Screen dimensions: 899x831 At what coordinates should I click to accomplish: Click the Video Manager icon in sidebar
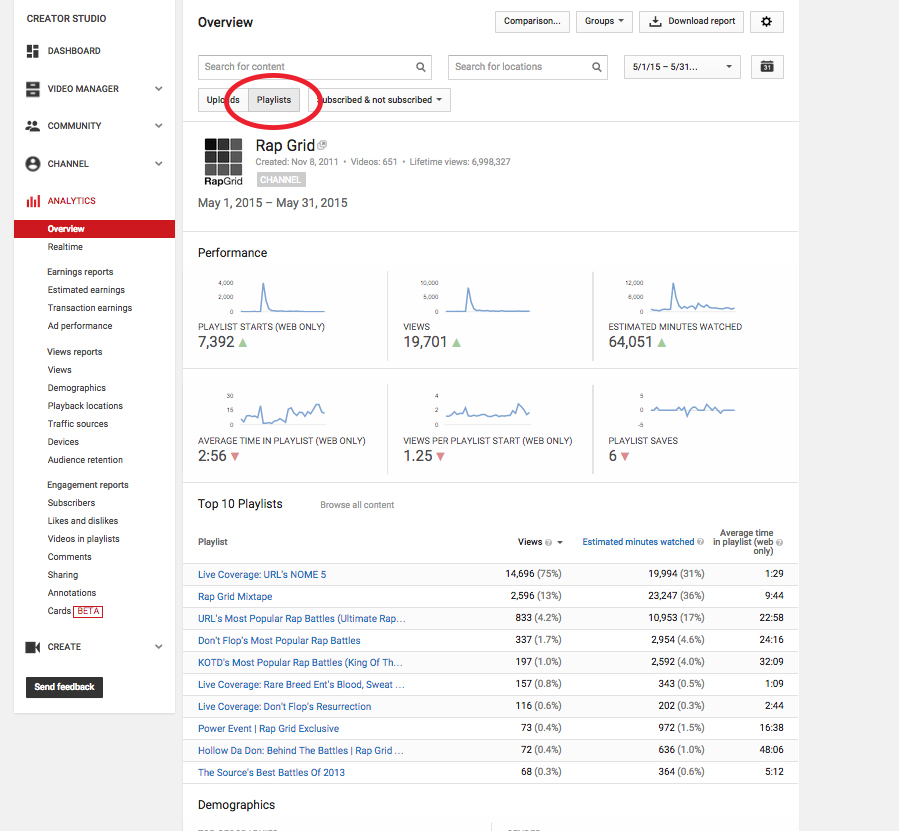[33, 89]
